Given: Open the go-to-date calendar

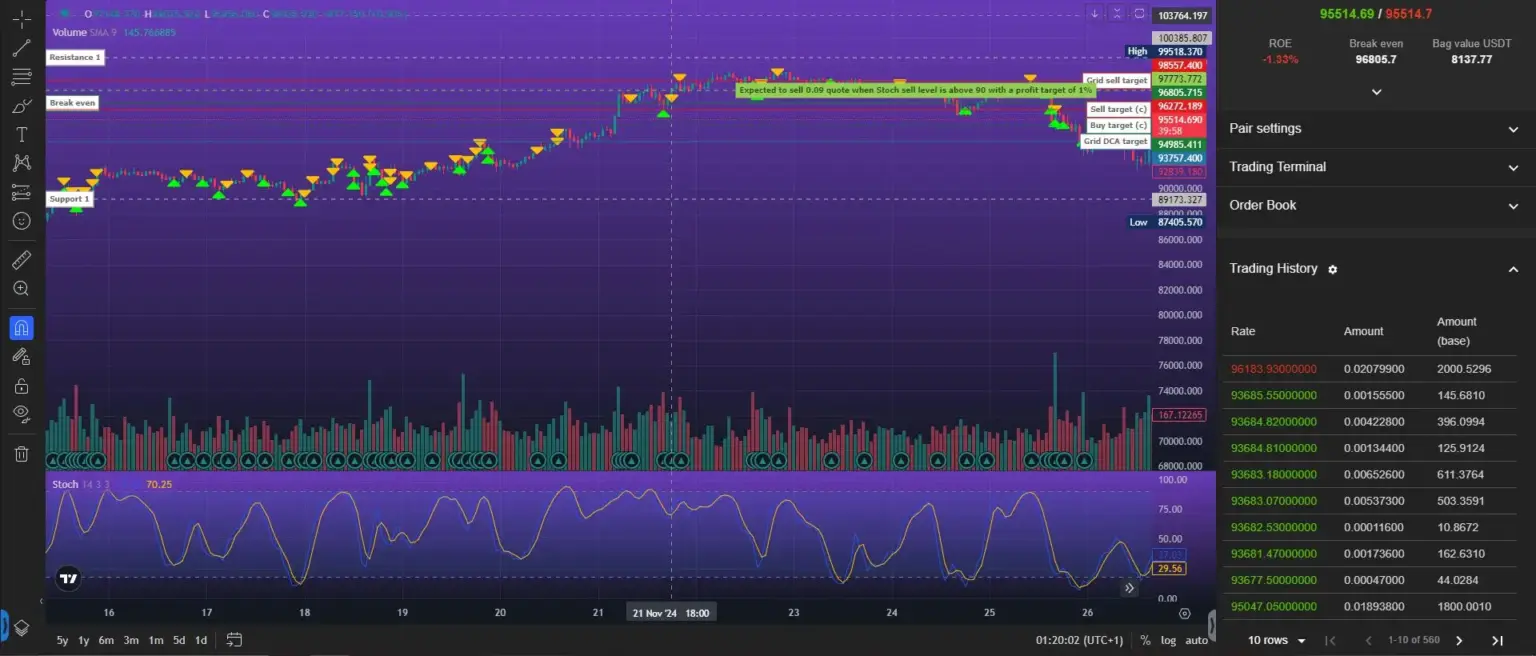Looking at the screenshot, I should [x=235, y=640].
